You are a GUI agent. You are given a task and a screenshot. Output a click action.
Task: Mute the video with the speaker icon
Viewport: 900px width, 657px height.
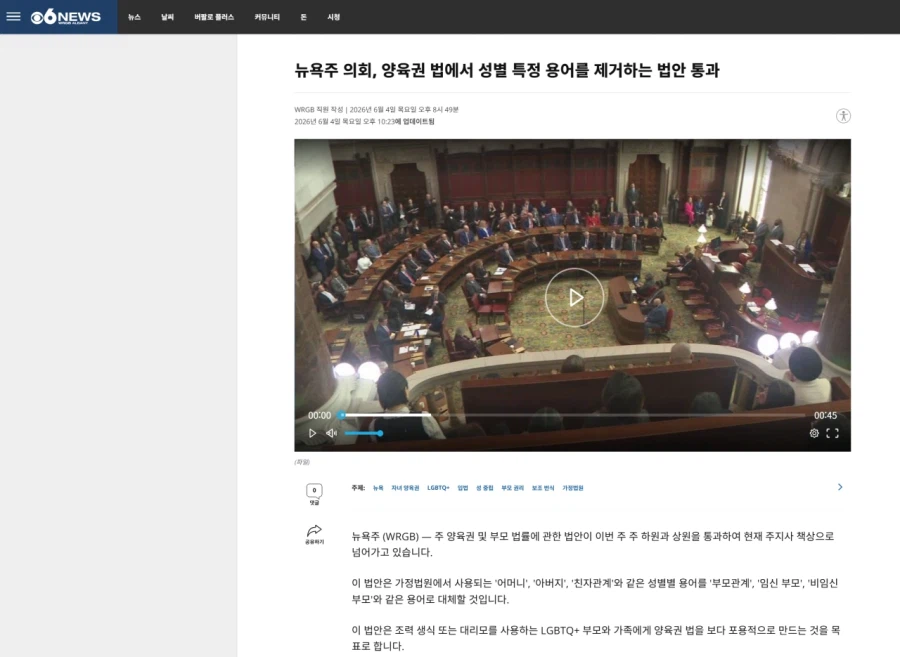click(331, 433)
